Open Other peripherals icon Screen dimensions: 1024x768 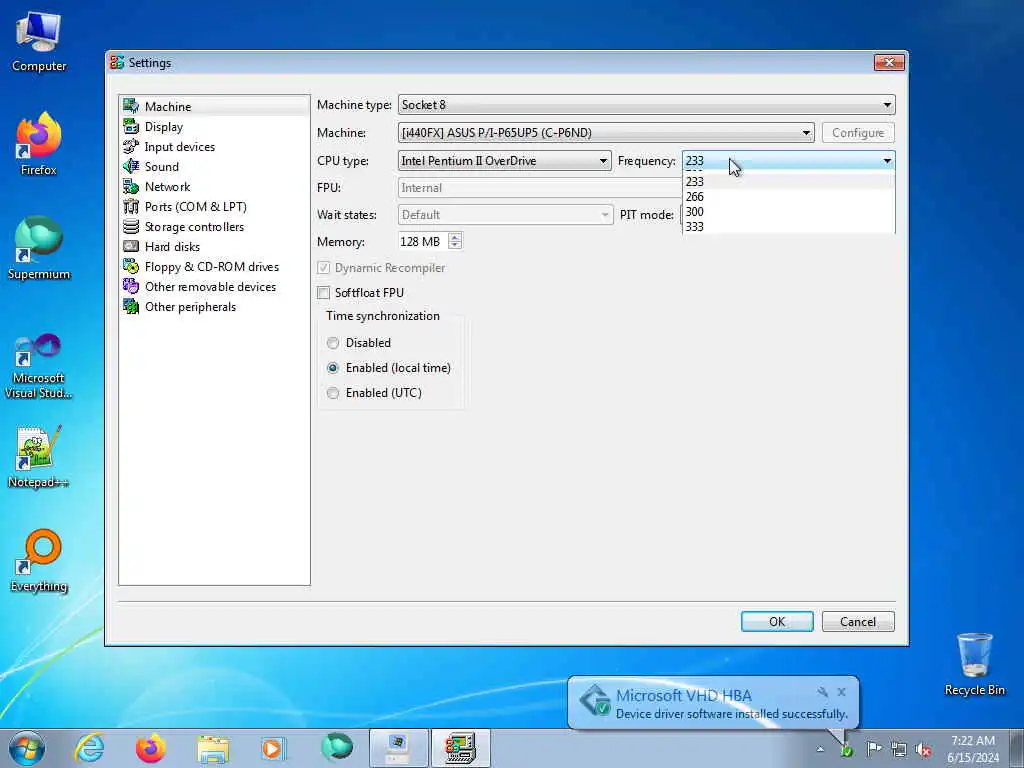click(x=131, y=307)
